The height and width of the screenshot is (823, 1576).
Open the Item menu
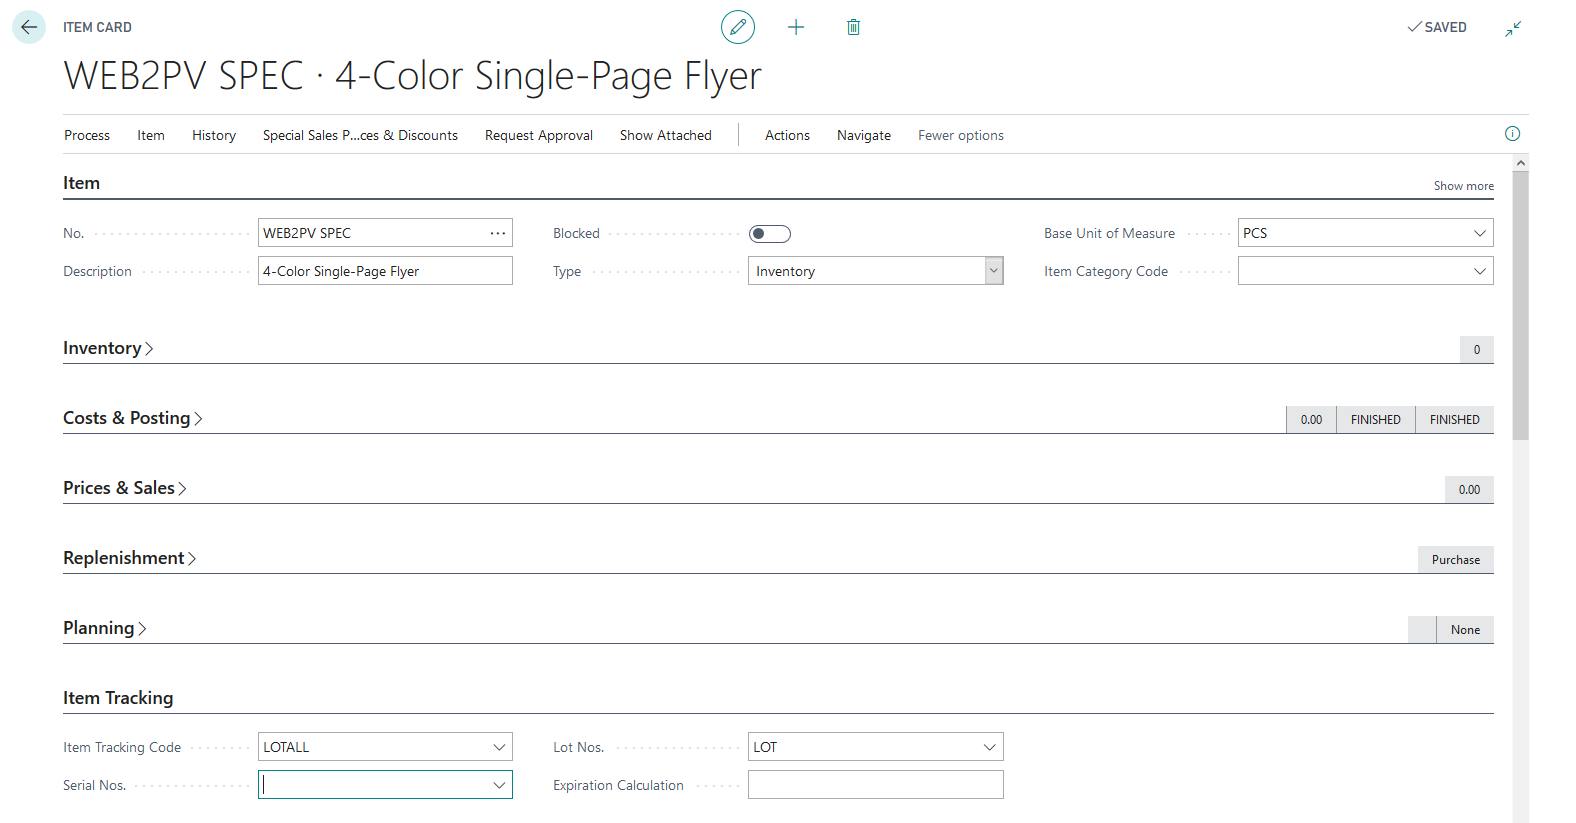151,135
